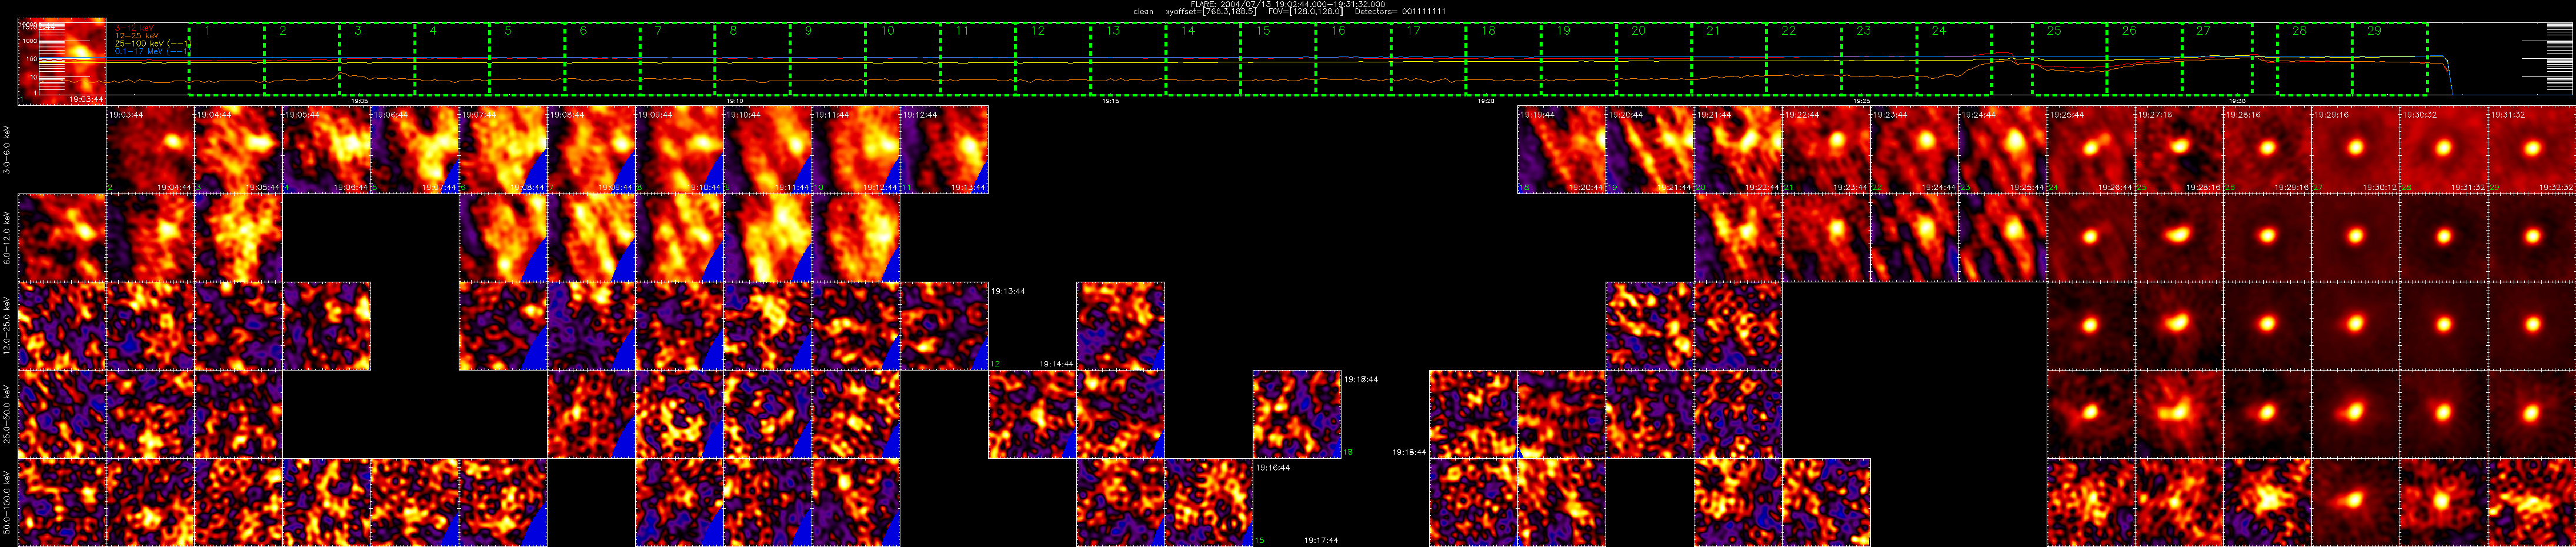Open the 3.0-6.0 keV image starting 19:03:44

point(150,149)
